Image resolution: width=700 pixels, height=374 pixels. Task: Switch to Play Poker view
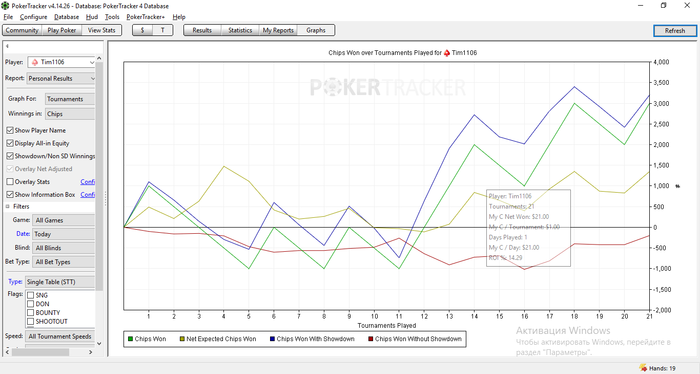(x=62, y=30)
